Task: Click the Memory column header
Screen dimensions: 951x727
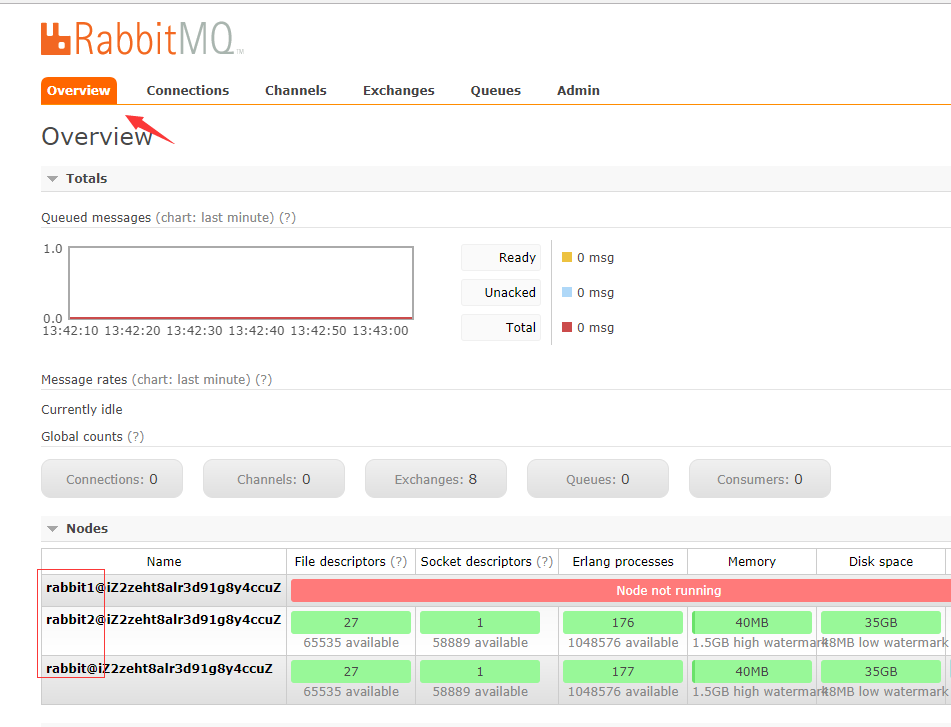Action: 752,561
